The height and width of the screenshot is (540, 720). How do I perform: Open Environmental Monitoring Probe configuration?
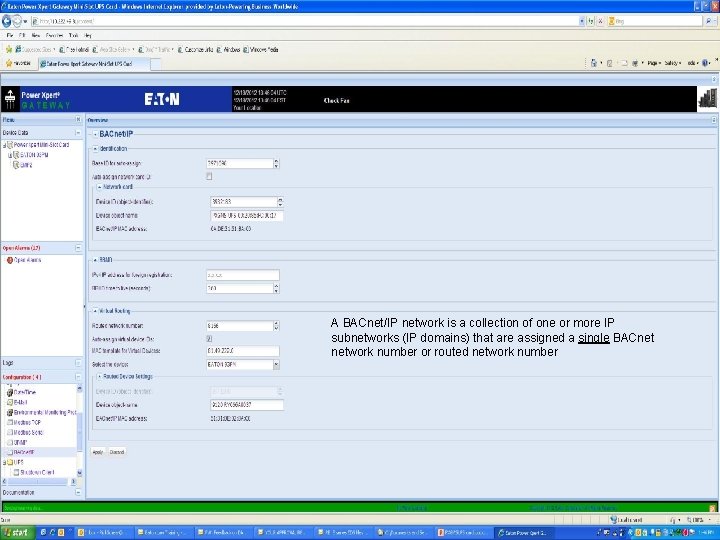45,412
